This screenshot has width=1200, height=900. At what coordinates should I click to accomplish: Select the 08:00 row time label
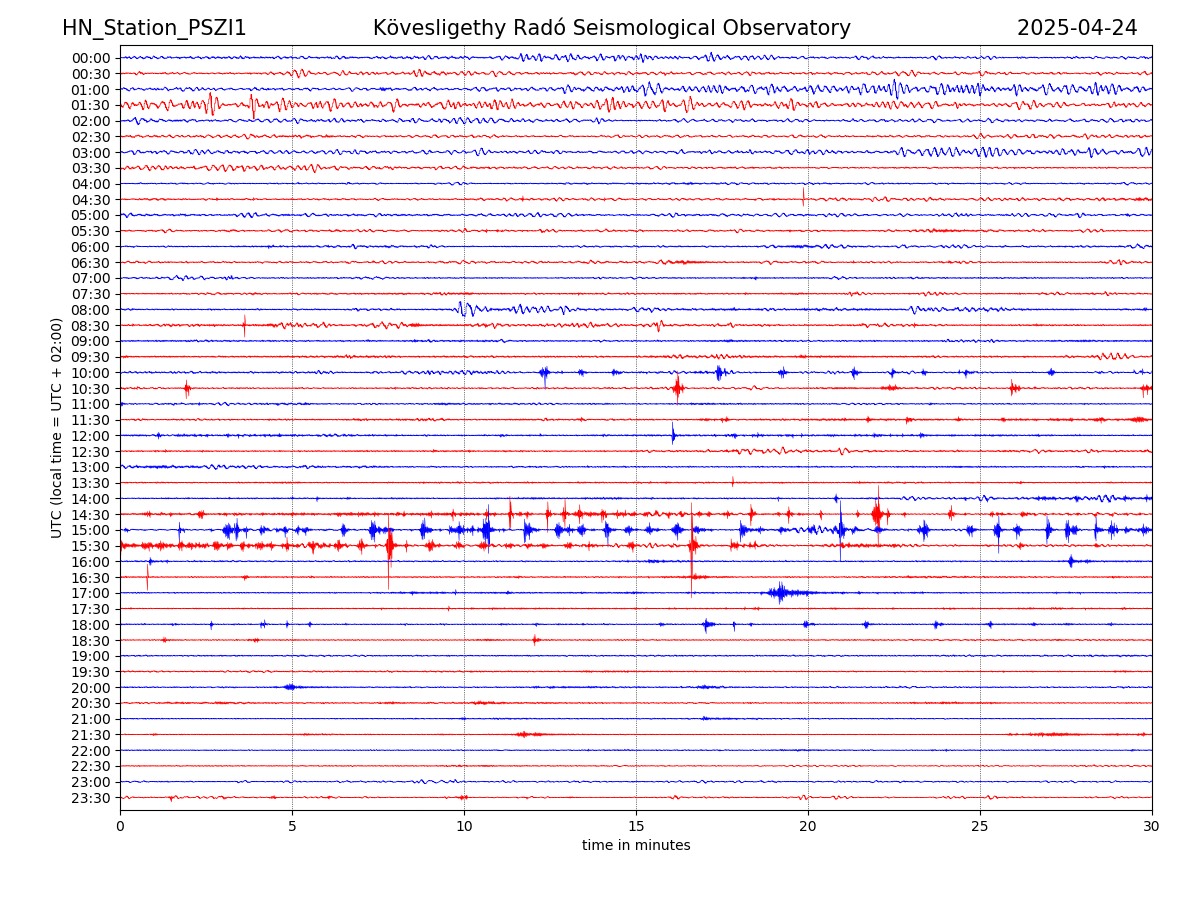(x=91, y=310)
